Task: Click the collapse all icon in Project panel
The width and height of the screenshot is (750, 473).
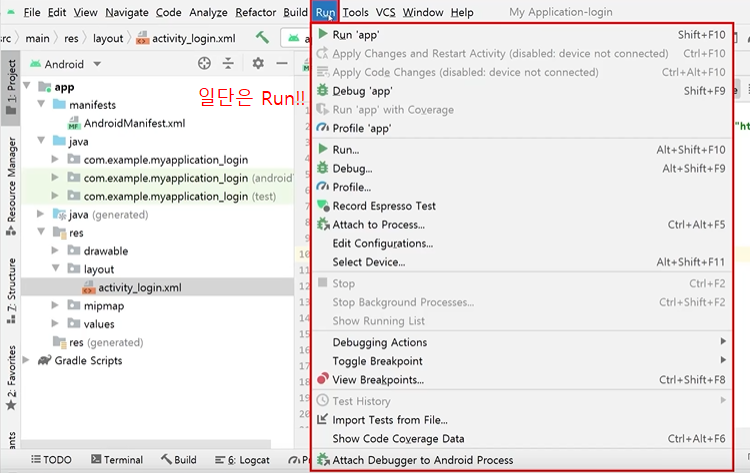Action: click(228, 63)
